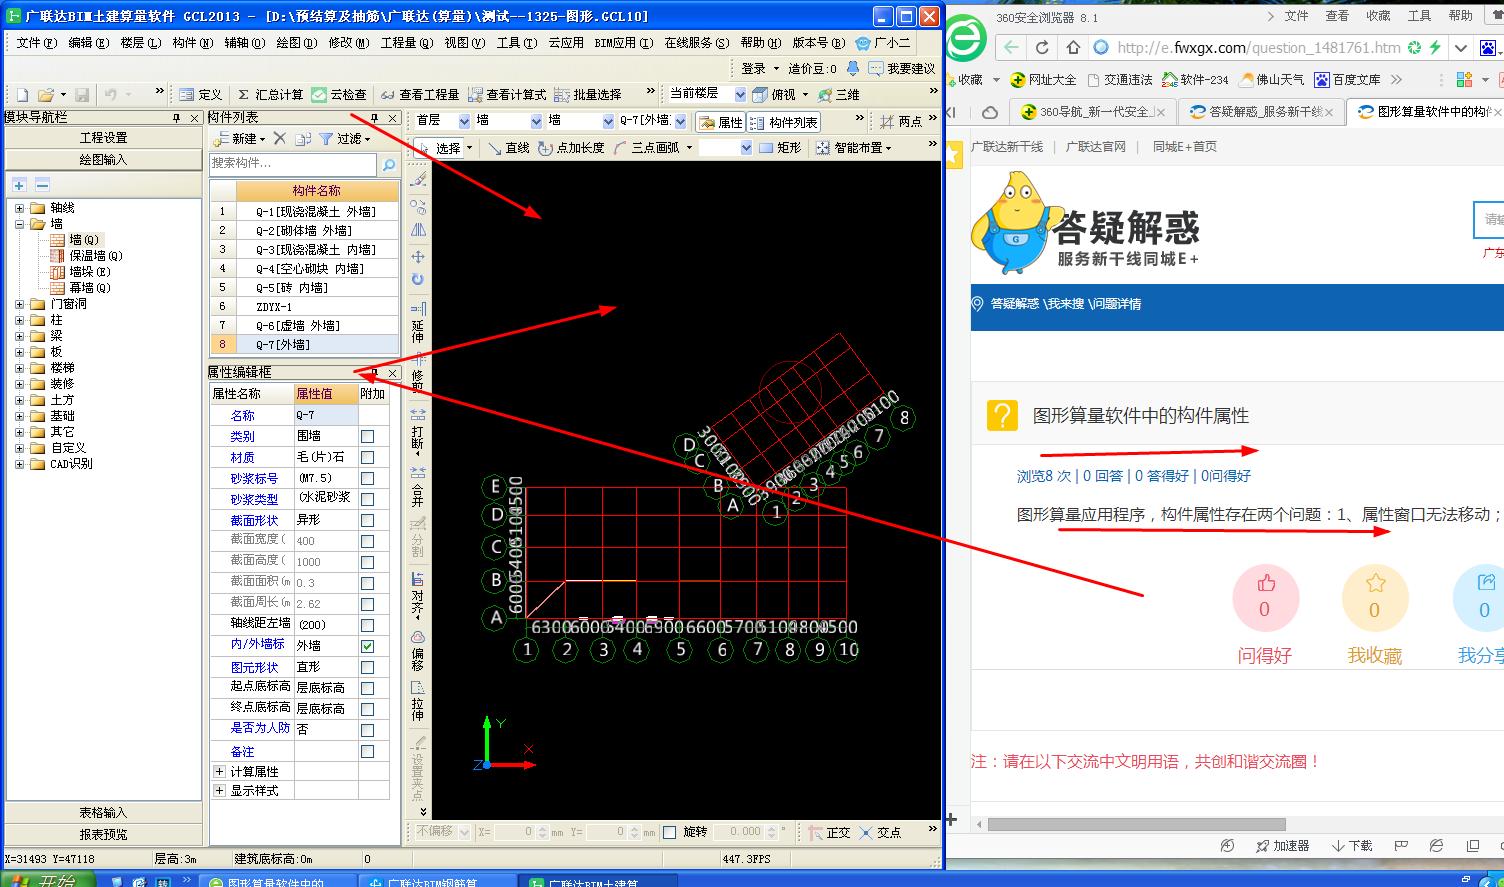Open the 视图(V) menu
Screen dimensions: 1504x887
(464, 43)
